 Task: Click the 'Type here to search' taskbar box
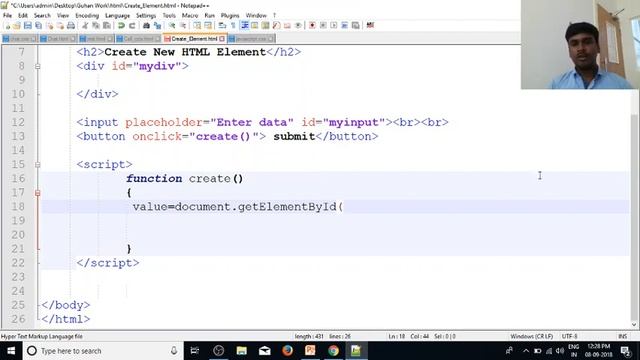click(102, 351)
